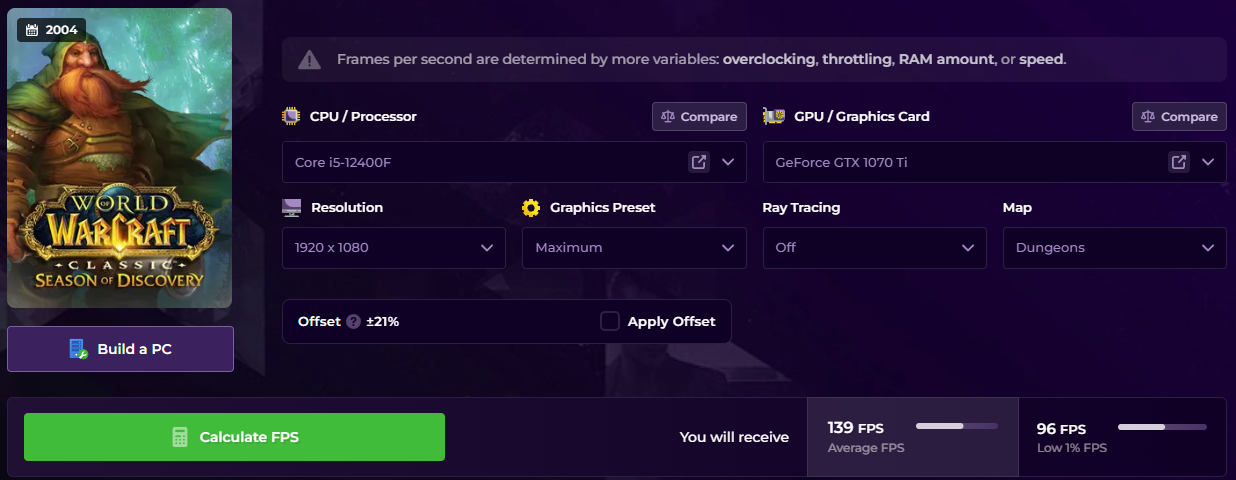Open the GPU external link icon

(x=1179, y=162)
